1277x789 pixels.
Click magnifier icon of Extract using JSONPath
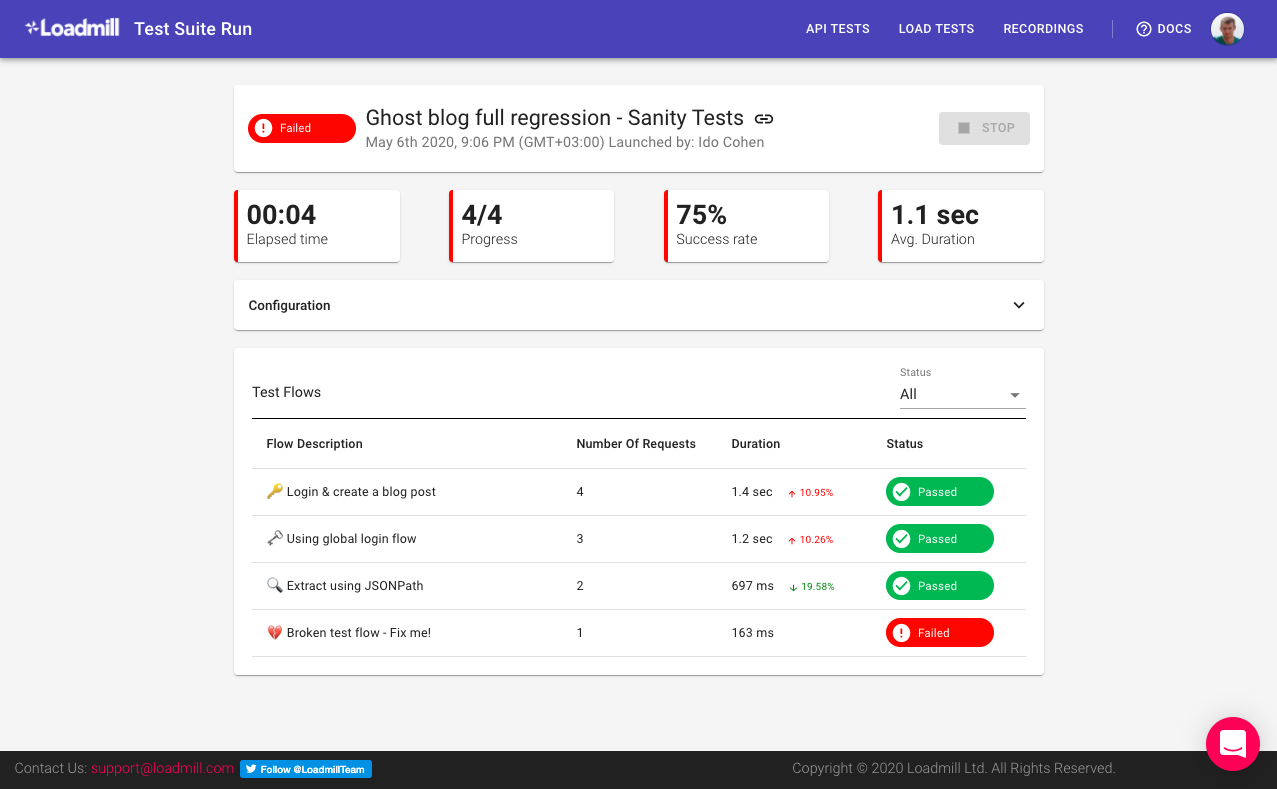pyautogui.click(x=275, y=585)
